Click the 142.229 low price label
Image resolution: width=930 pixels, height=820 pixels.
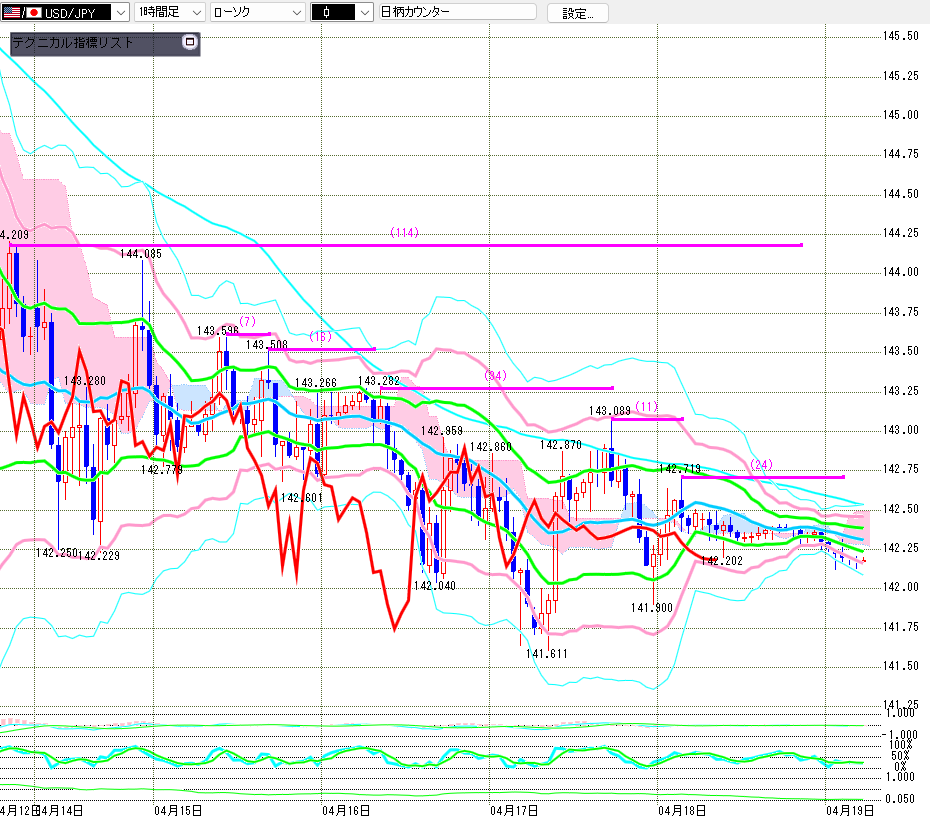99,556
